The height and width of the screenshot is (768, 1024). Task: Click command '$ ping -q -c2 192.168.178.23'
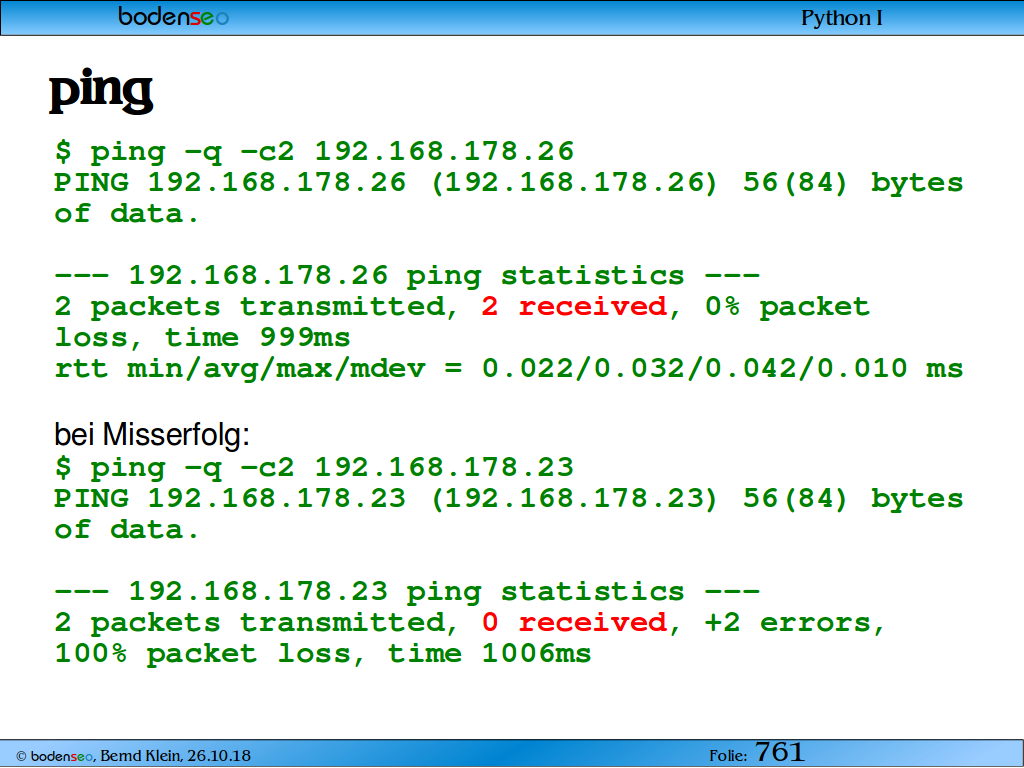[314, 468]
